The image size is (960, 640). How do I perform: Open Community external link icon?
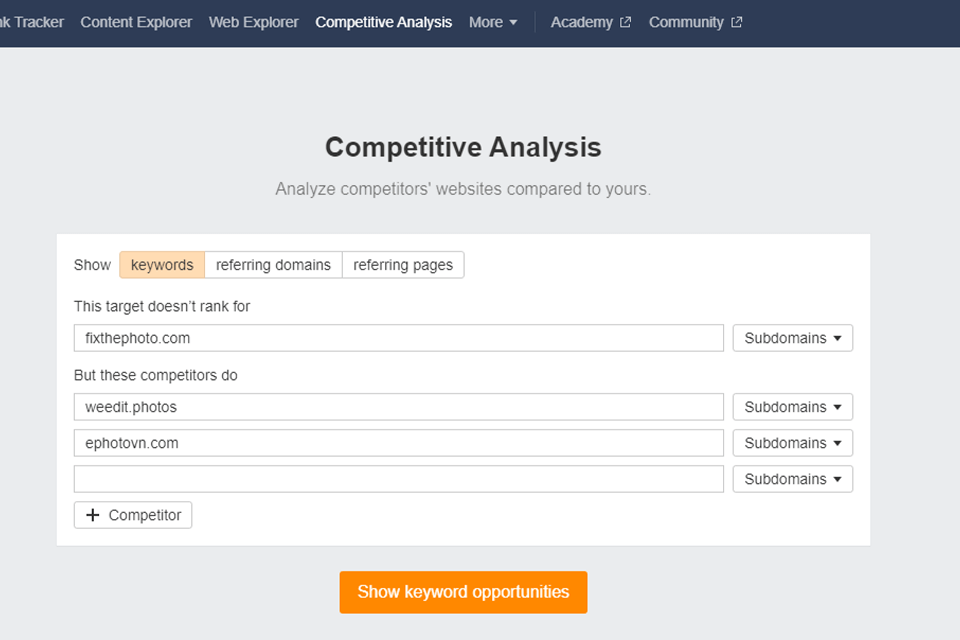737,22
